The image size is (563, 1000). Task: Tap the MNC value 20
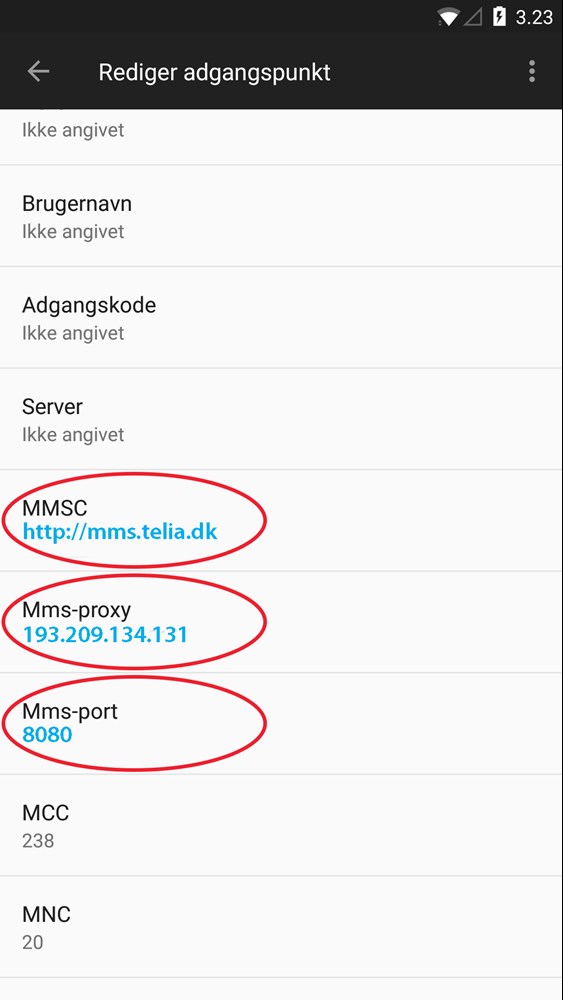point(33,942)
